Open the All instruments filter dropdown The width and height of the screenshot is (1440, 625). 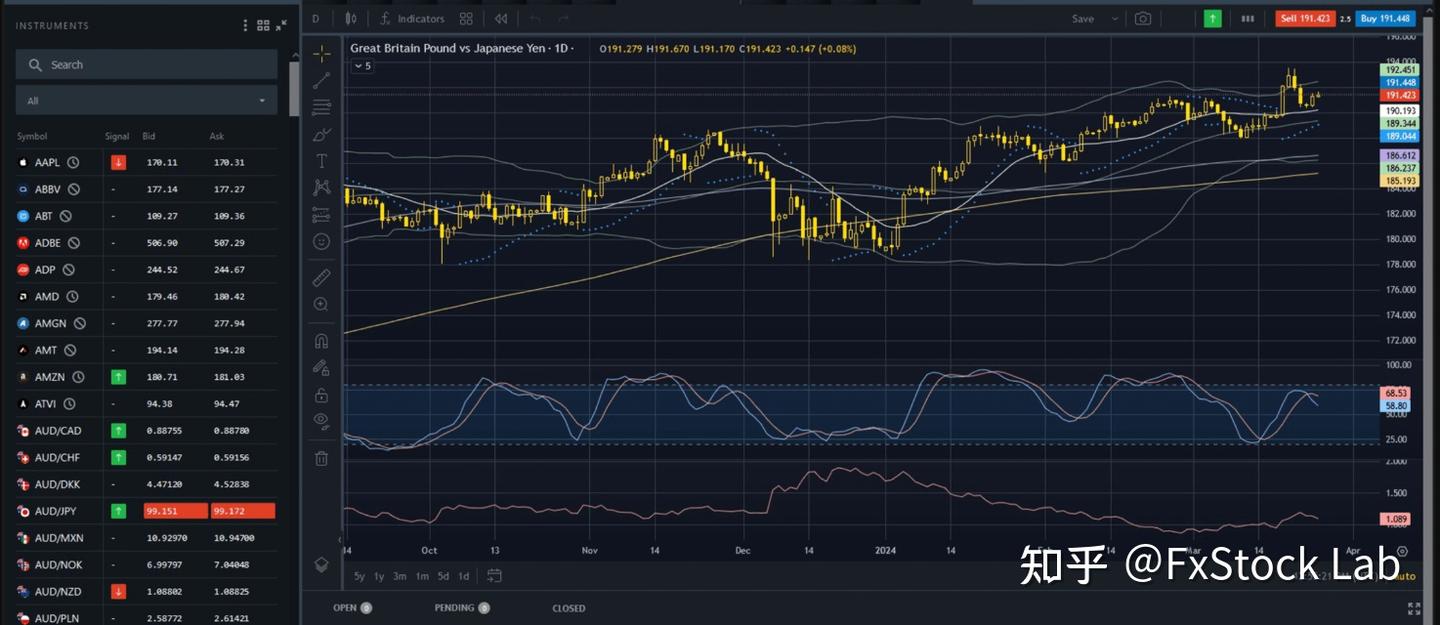coord(146,100)
